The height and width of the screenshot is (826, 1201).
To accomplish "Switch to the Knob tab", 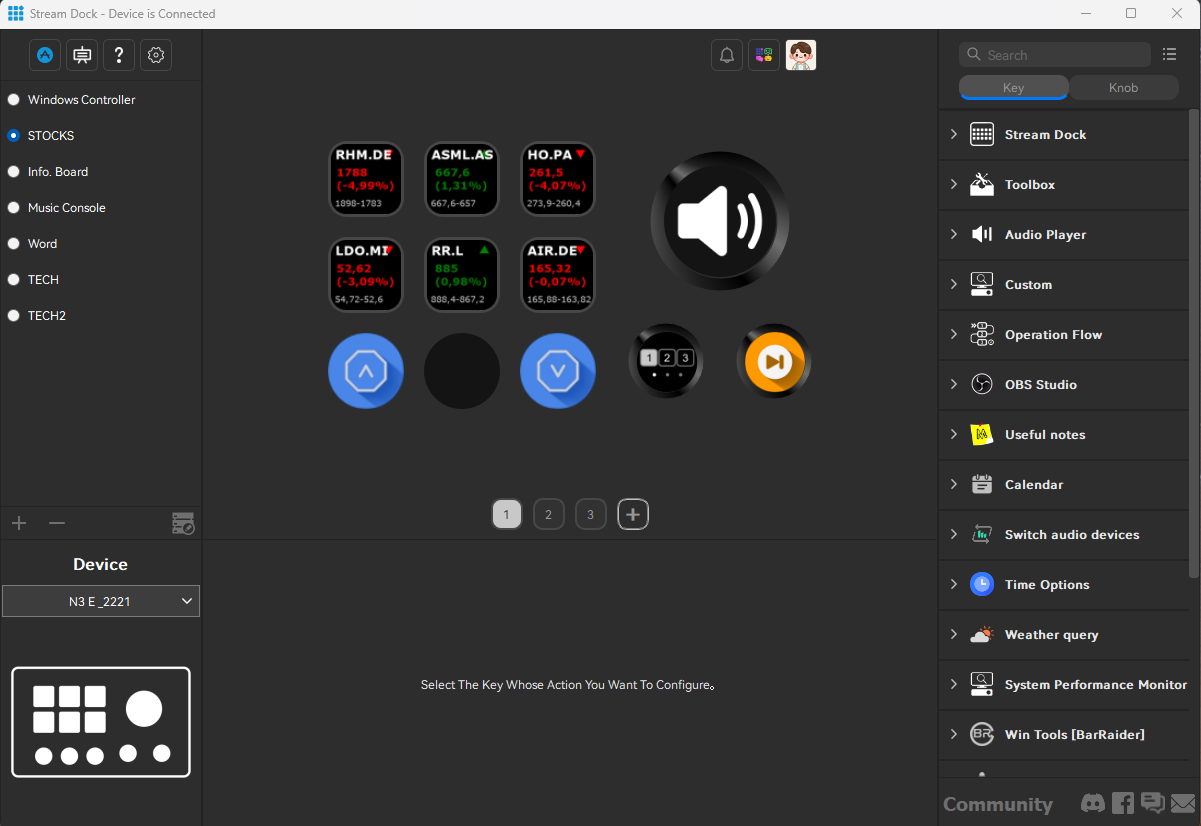I will (1123, 88).
